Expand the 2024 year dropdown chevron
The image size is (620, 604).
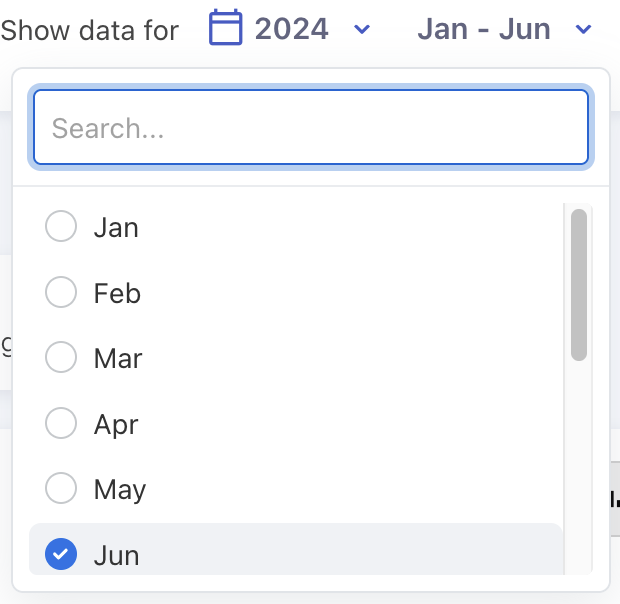(363, 29)
